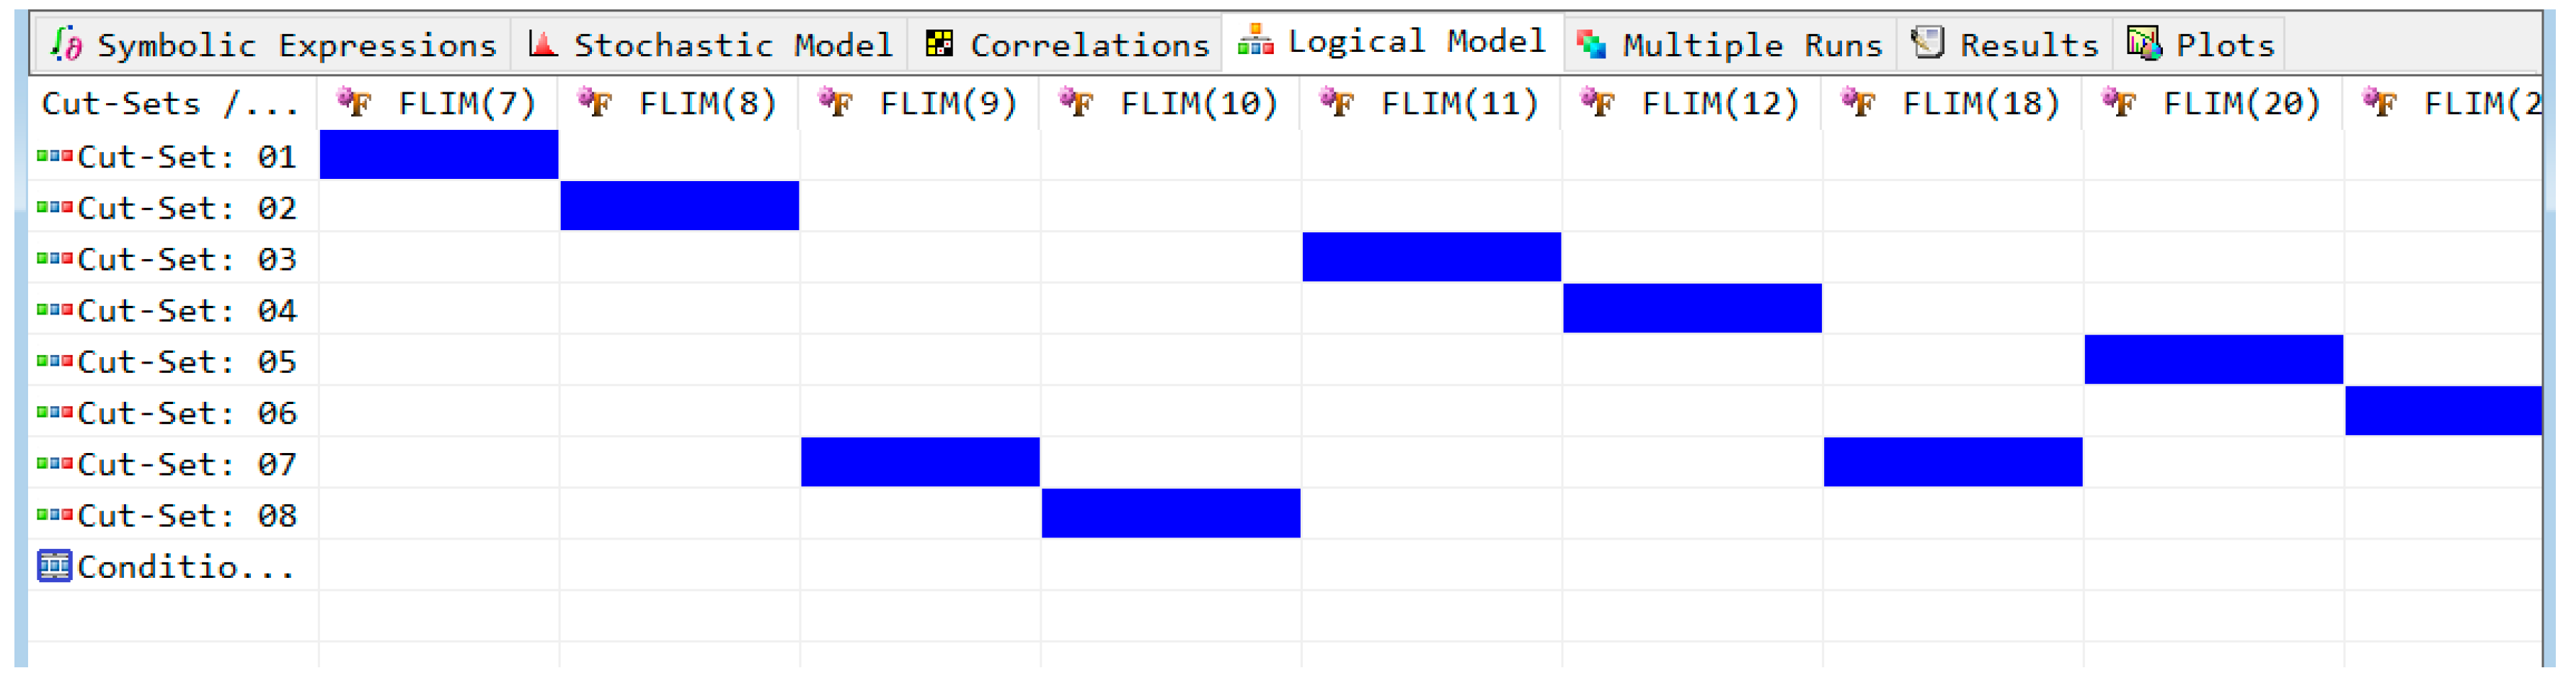Click the Cut-Set: 01 row icon
Screen dimensions: 2576x681
coord(54,156)
